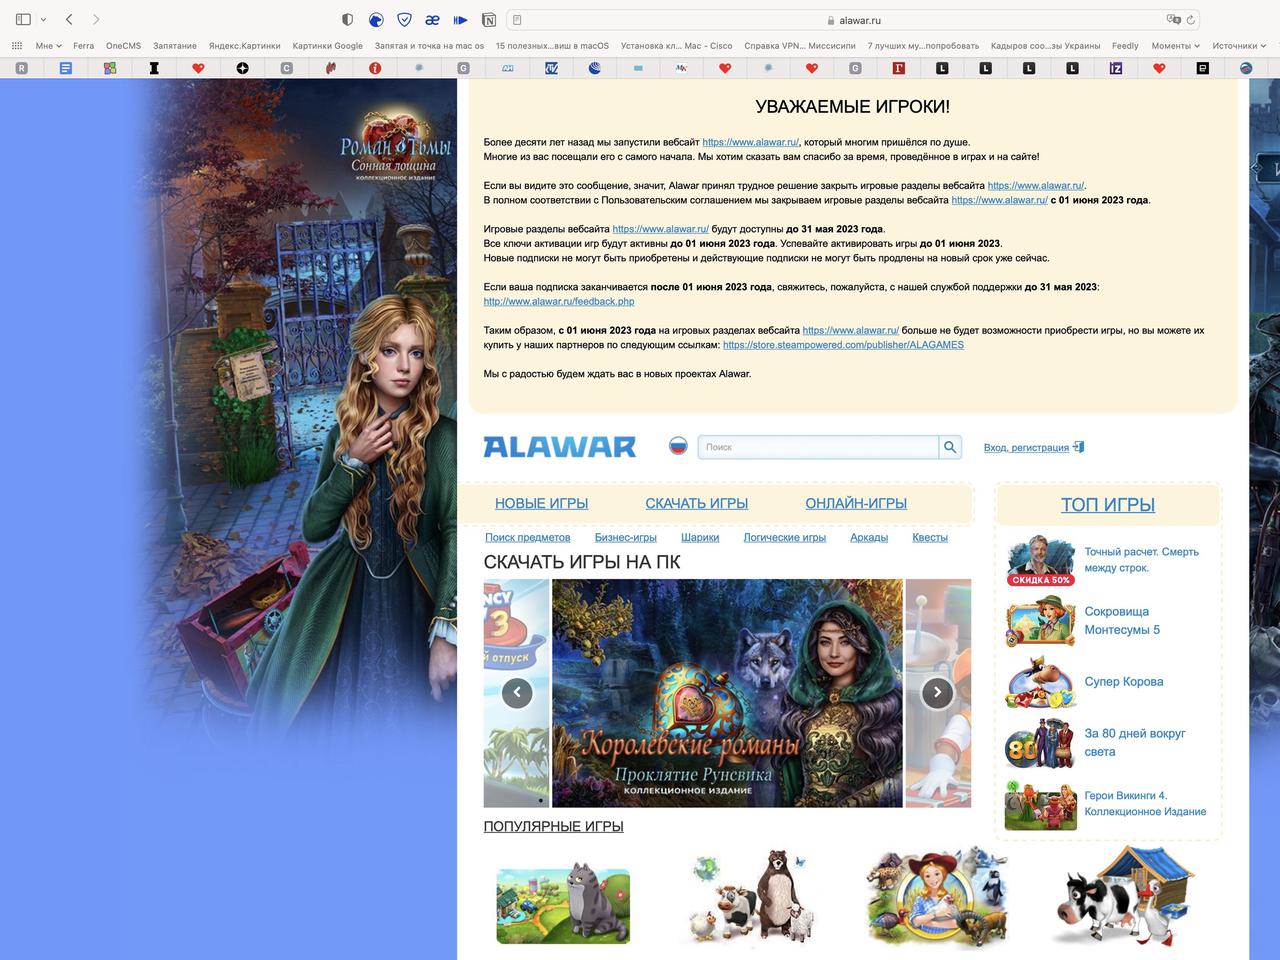Open the Steam store ALAGAMES link
The image size is (1280, 960).
[x=843, y=344]
